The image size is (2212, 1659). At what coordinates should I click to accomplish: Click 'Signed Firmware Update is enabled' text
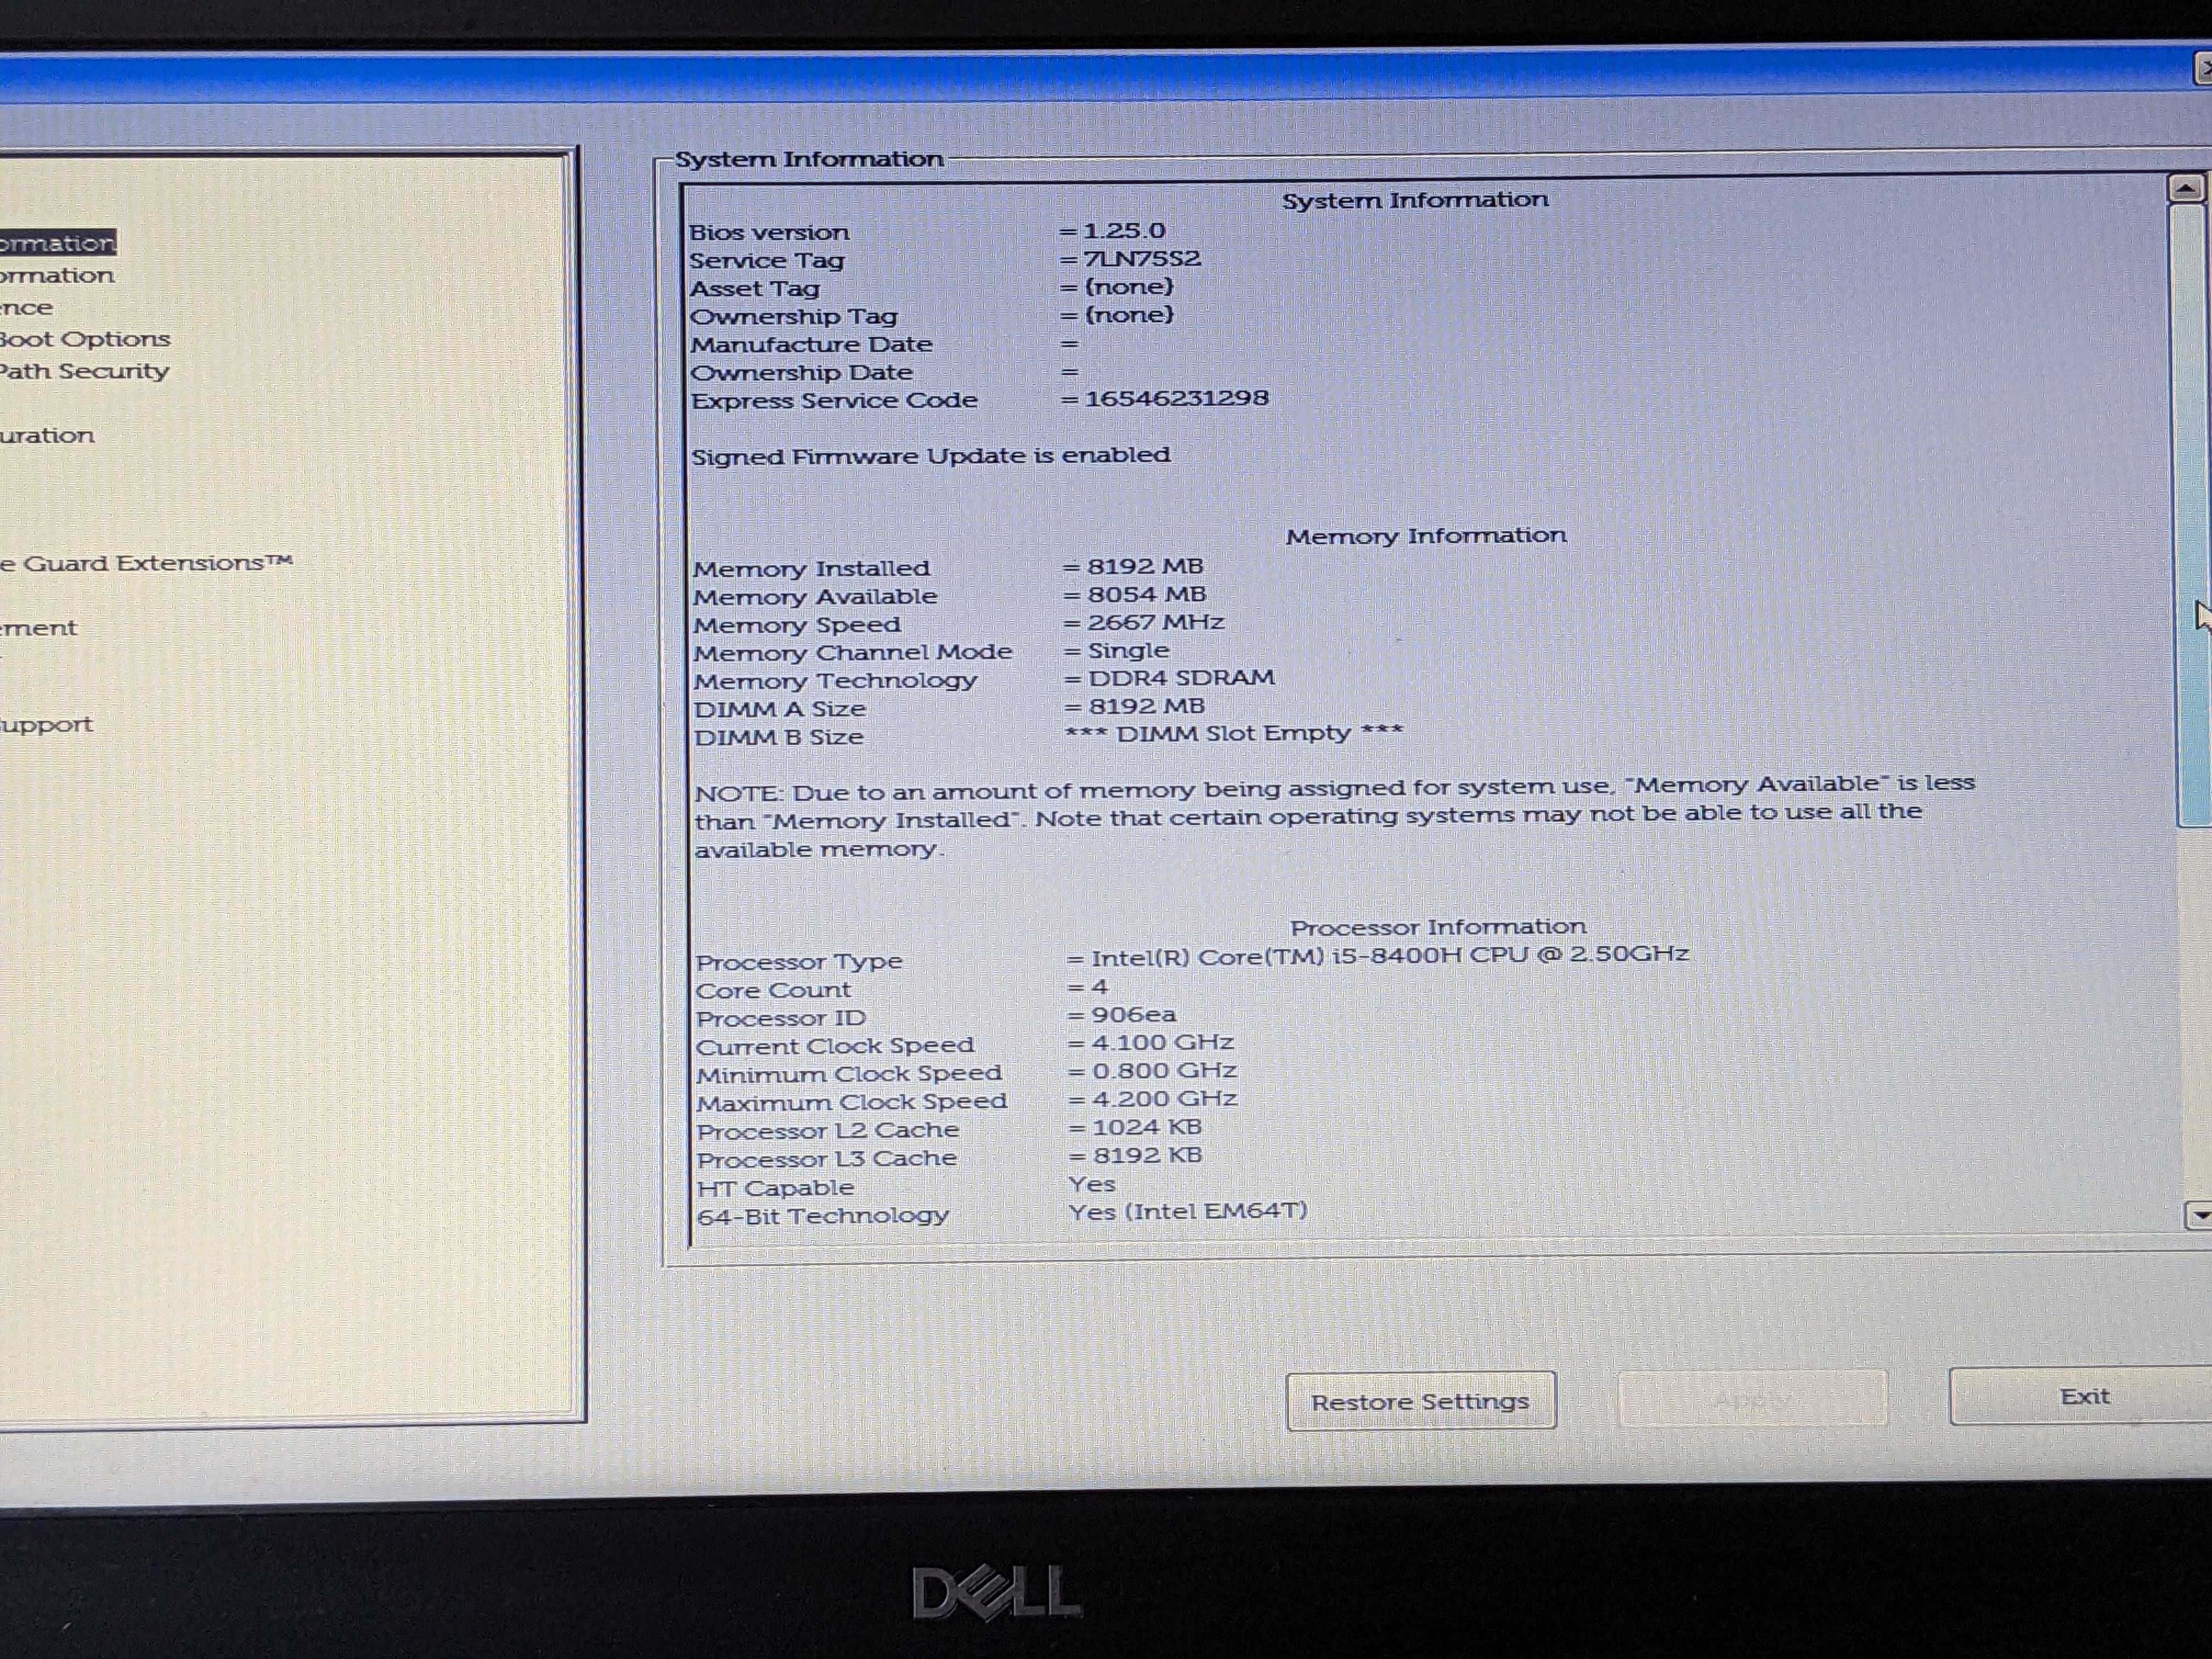930,456
